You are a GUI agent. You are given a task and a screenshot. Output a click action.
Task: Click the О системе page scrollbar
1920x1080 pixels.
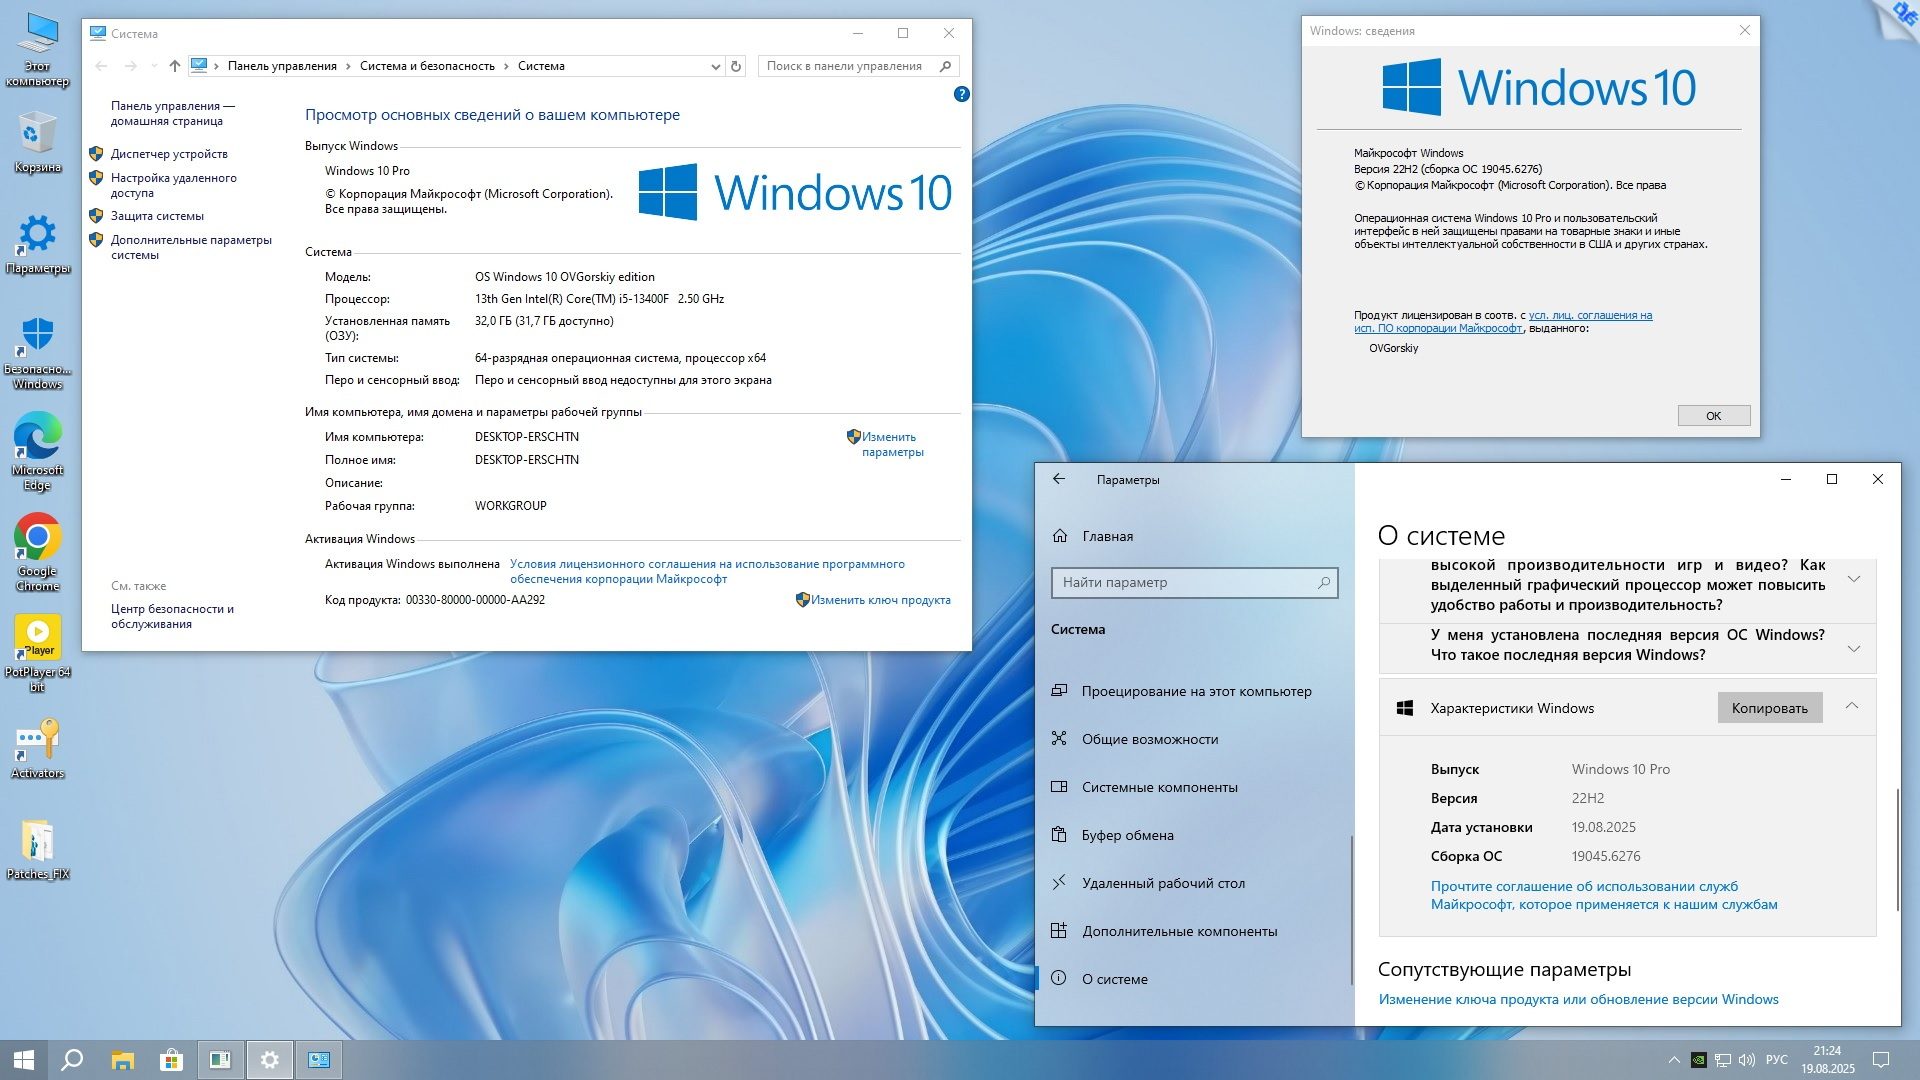coord(1897,850)
